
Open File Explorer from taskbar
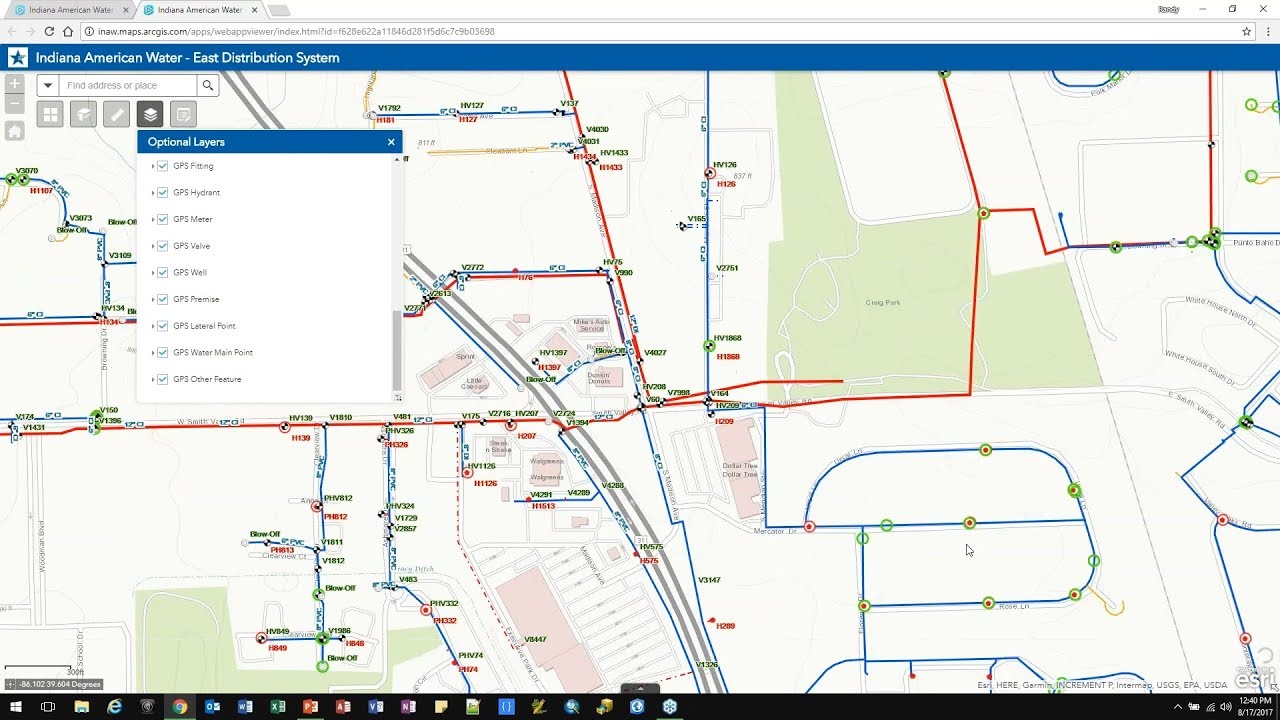click(x=81, y=706)
